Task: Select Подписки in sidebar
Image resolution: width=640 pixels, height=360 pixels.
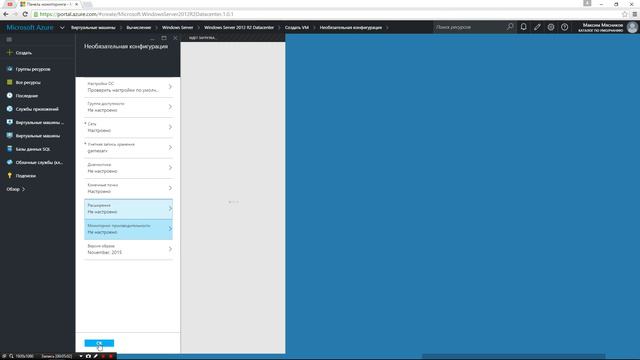Action: tap(26, 176)
